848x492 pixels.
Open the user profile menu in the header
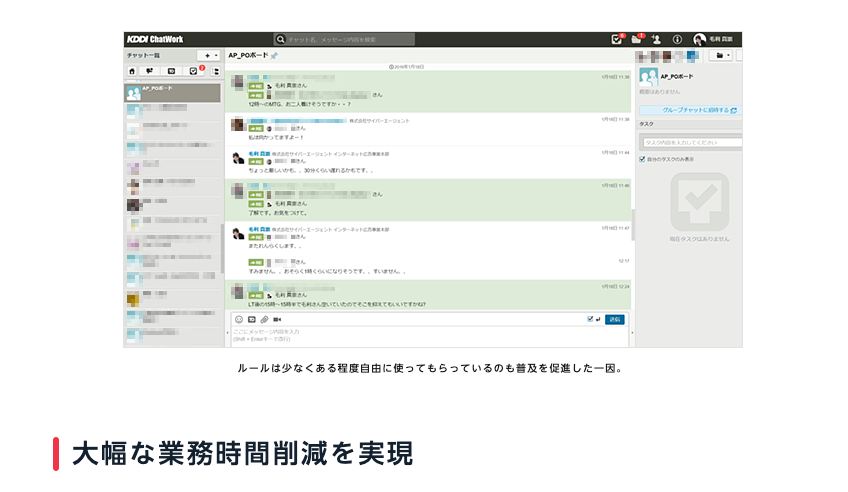click(713, 39)
